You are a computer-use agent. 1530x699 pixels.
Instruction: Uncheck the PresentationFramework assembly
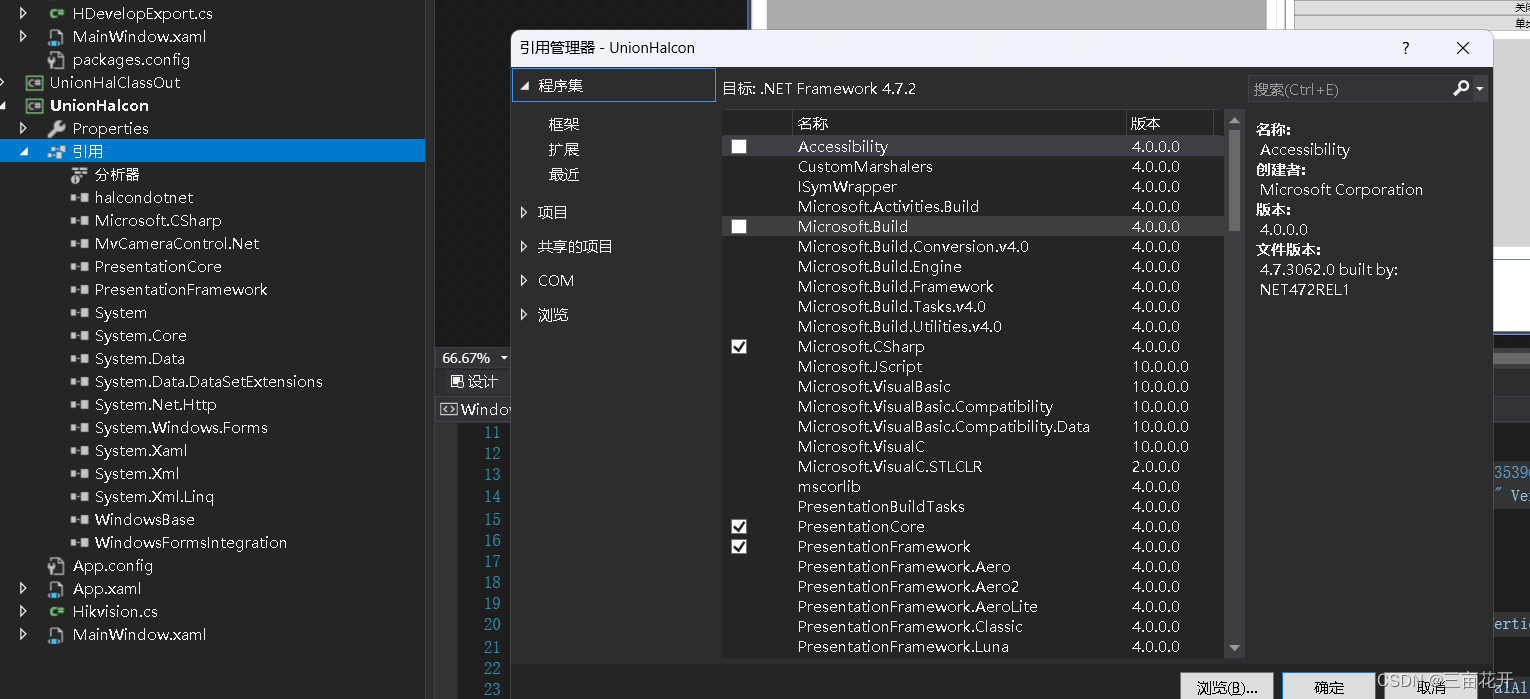(738, 546)
